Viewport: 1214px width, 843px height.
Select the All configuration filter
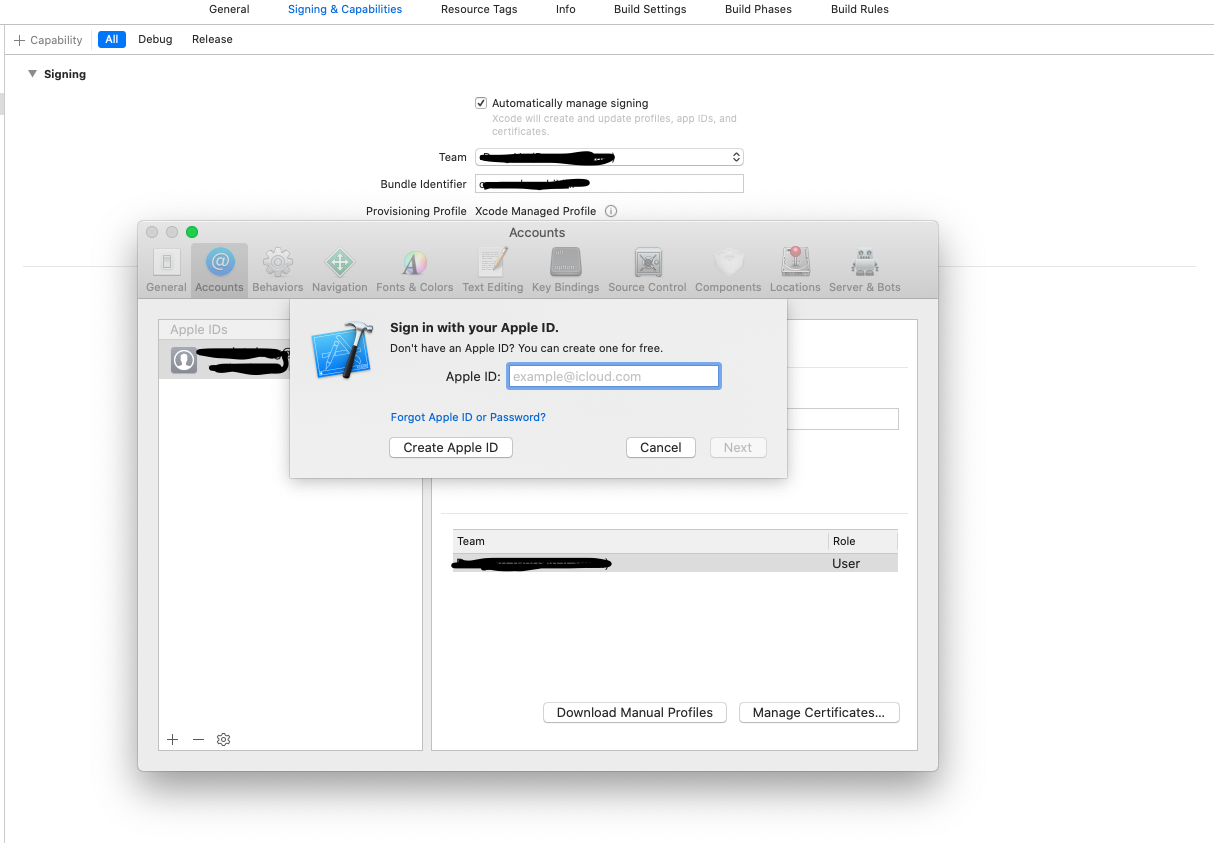click(112, 39)
